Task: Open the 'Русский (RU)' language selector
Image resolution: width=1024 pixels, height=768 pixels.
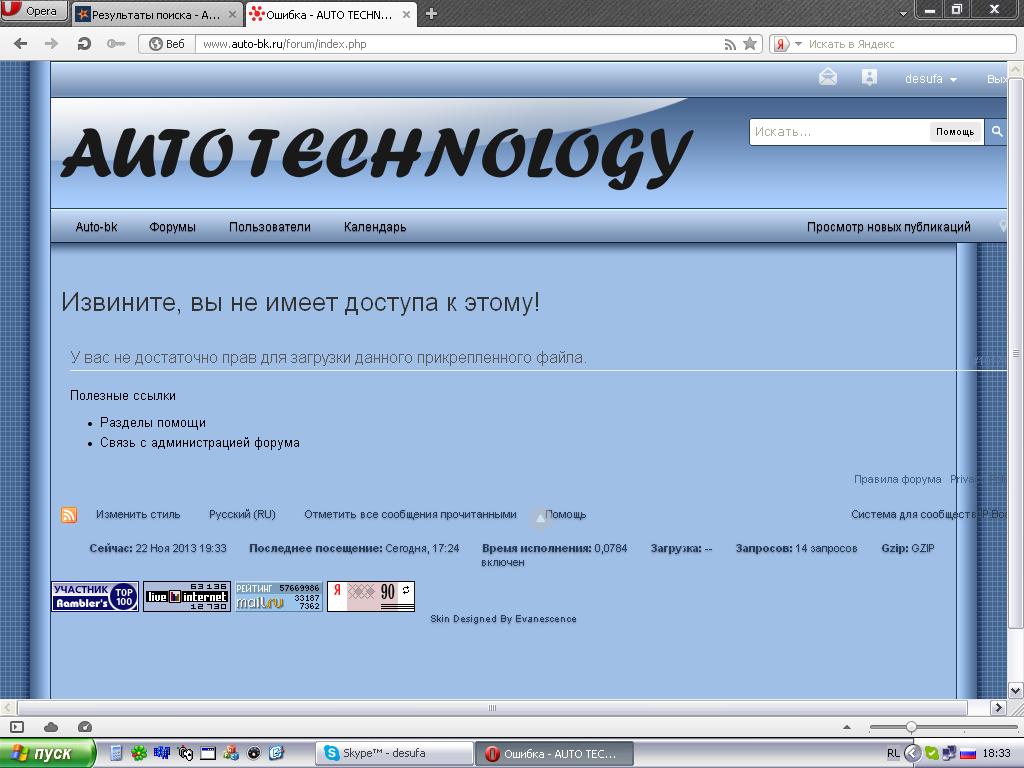Action: coord(242,515)
